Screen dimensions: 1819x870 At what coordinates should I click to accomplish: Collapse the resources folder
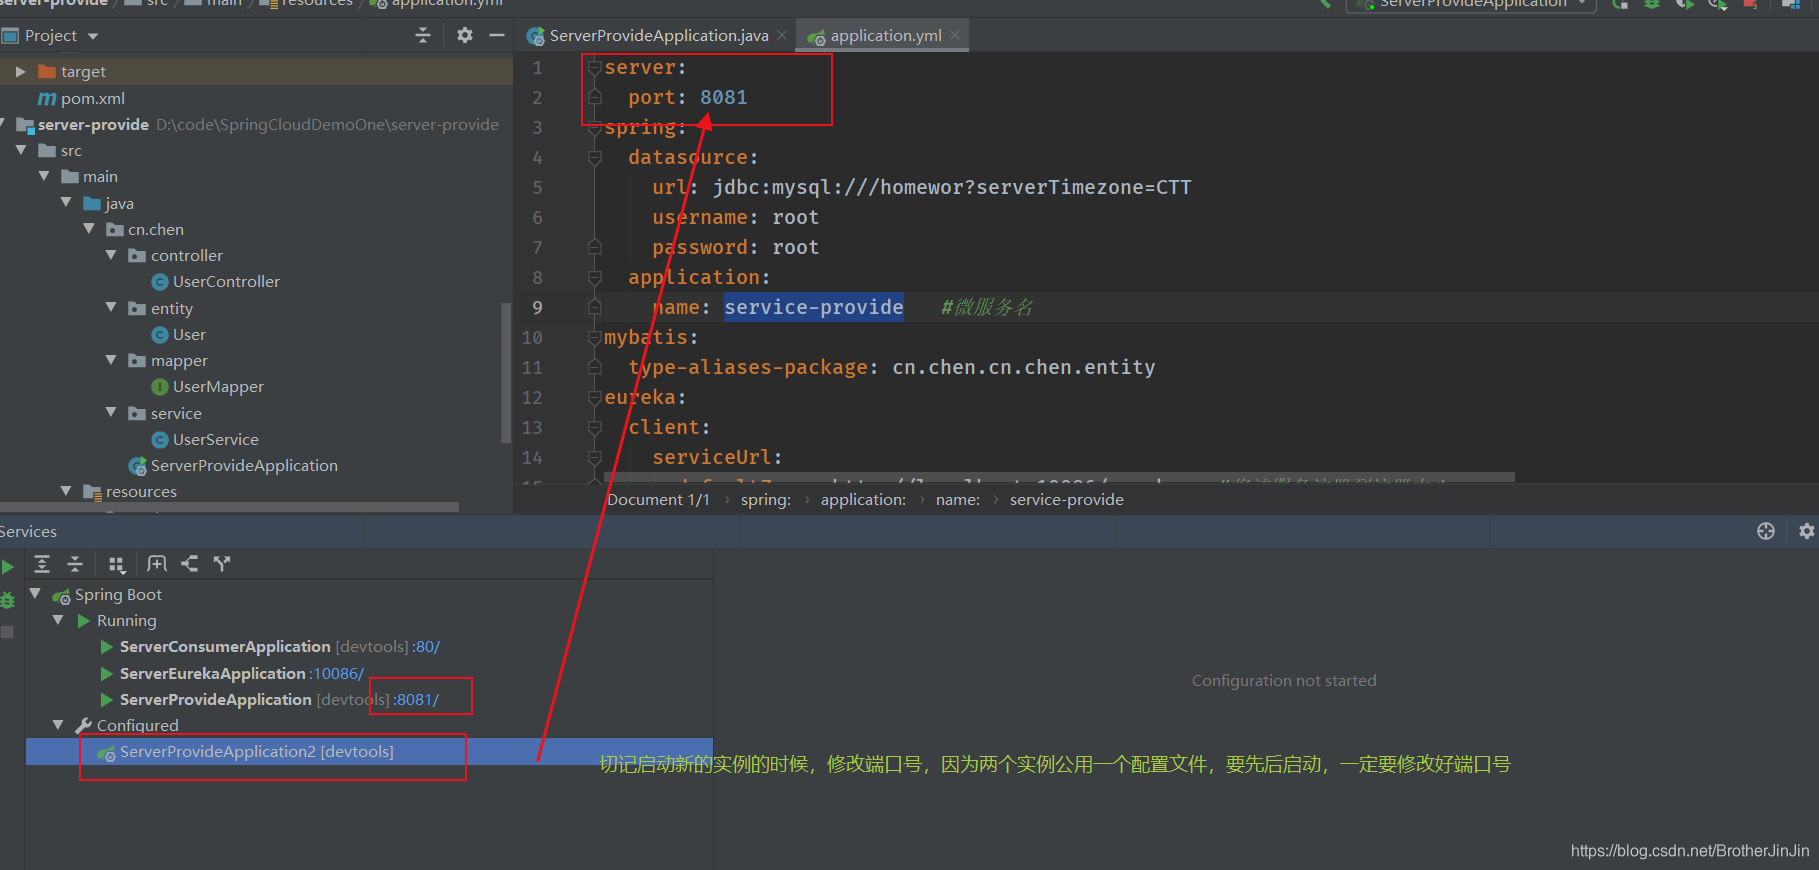pos(66,491)
